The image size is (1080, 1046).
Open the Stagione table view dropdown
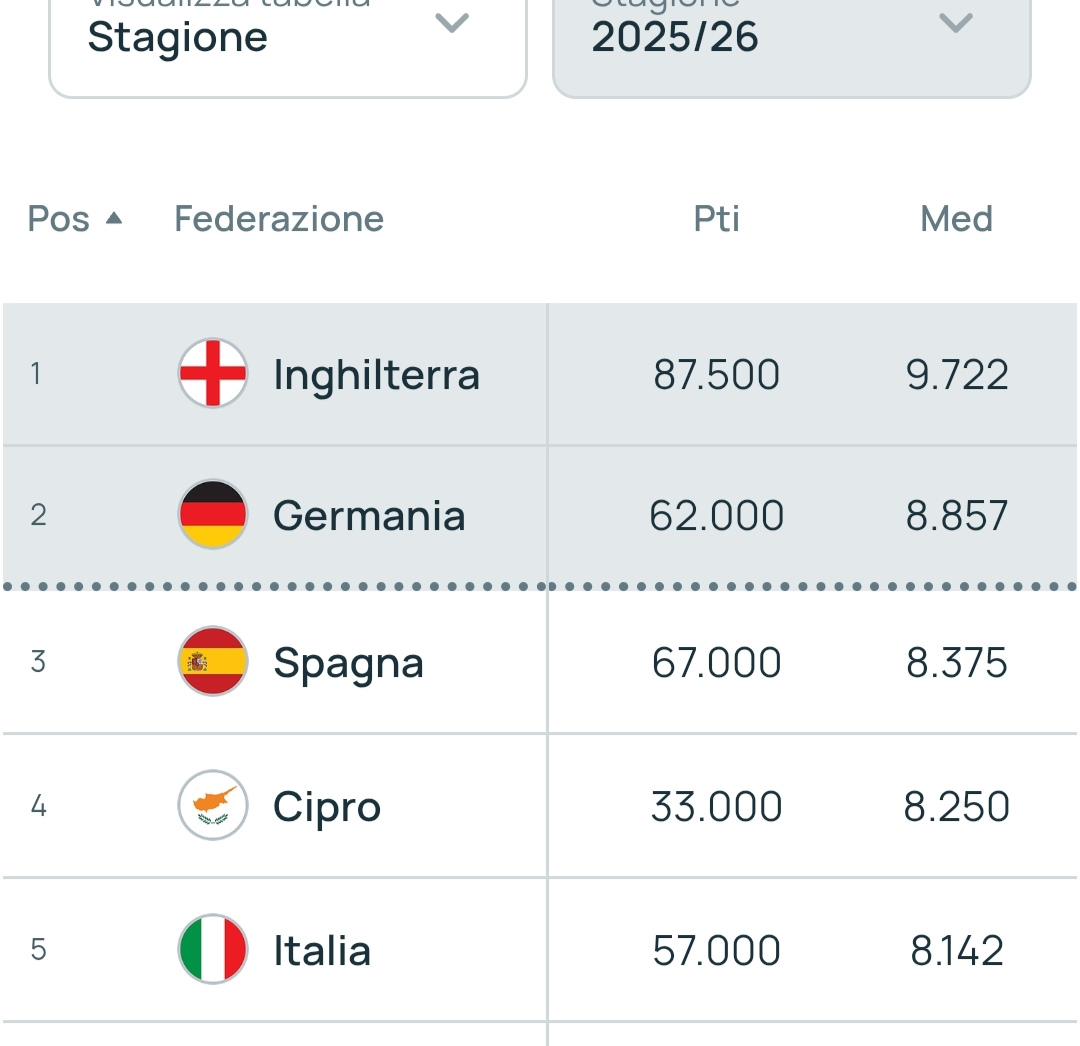pos(288,40)
